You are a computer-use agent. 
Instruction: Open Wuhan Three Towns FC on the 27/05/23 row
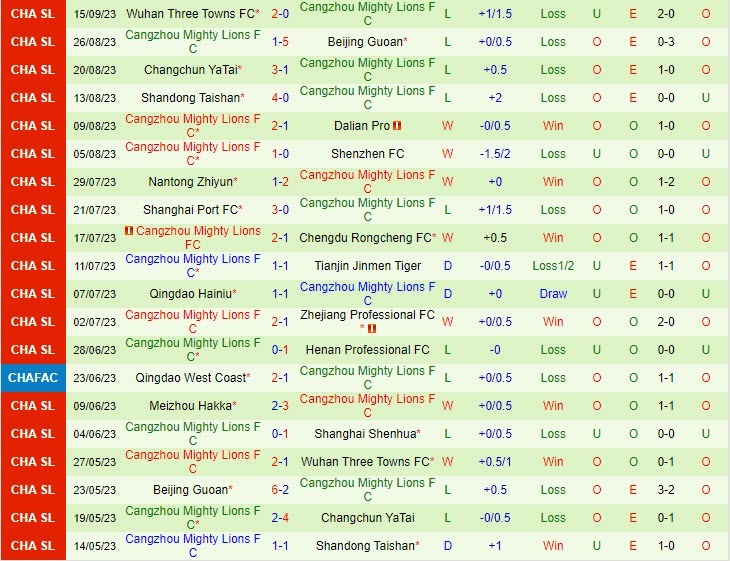pyautogui.click(x=365, y=462)
